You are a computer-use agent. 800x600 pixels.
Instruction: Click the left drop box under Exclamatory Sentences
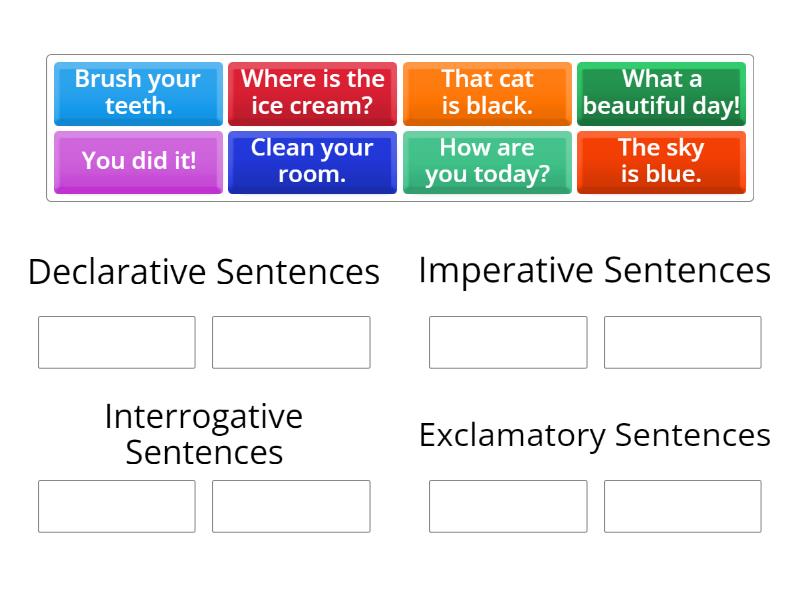(508, 506)
